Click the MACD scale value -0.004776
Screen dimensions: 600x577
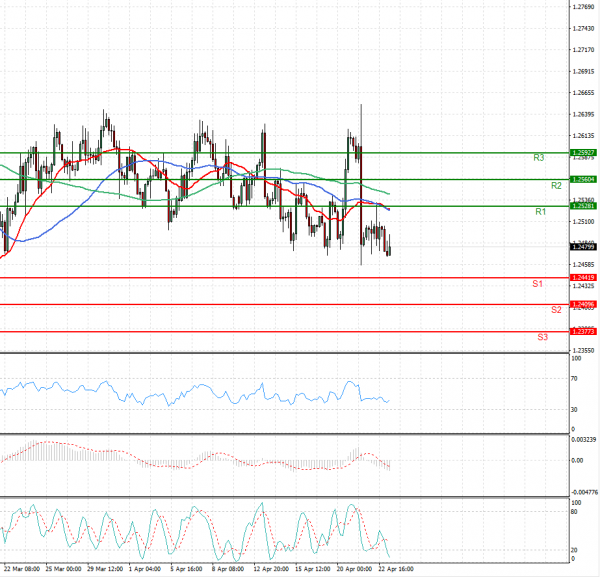584,492
